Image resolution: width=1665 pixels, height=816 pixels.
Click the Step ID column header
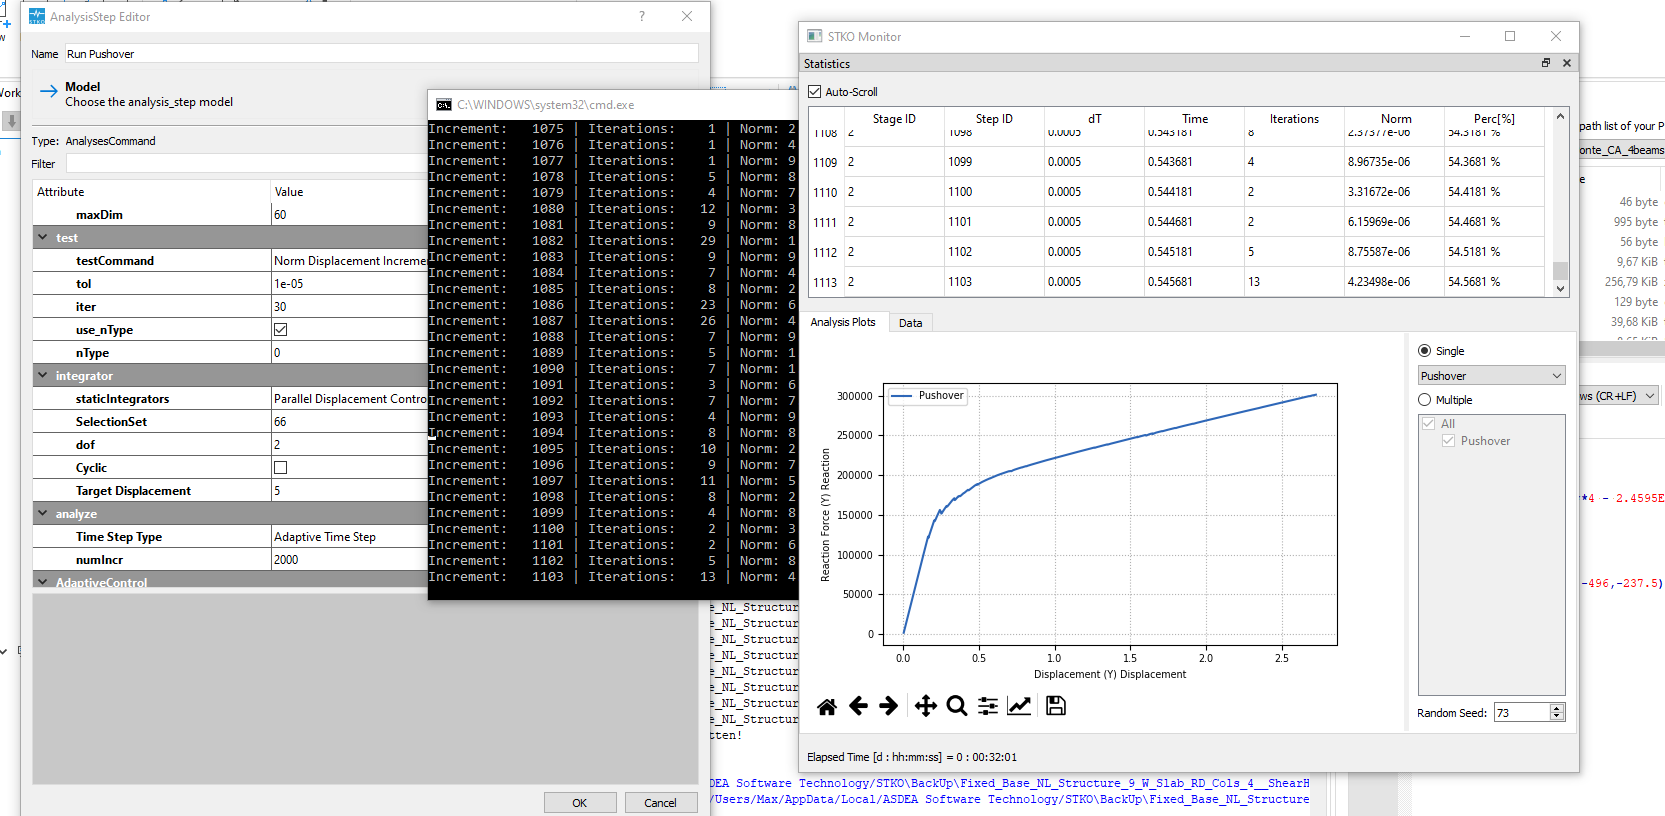point(994,119)
